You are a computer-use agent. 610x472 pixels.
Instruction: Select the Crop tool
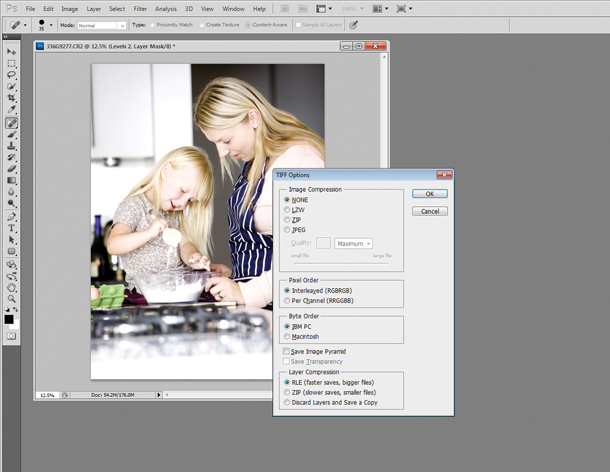pos(11,98)
